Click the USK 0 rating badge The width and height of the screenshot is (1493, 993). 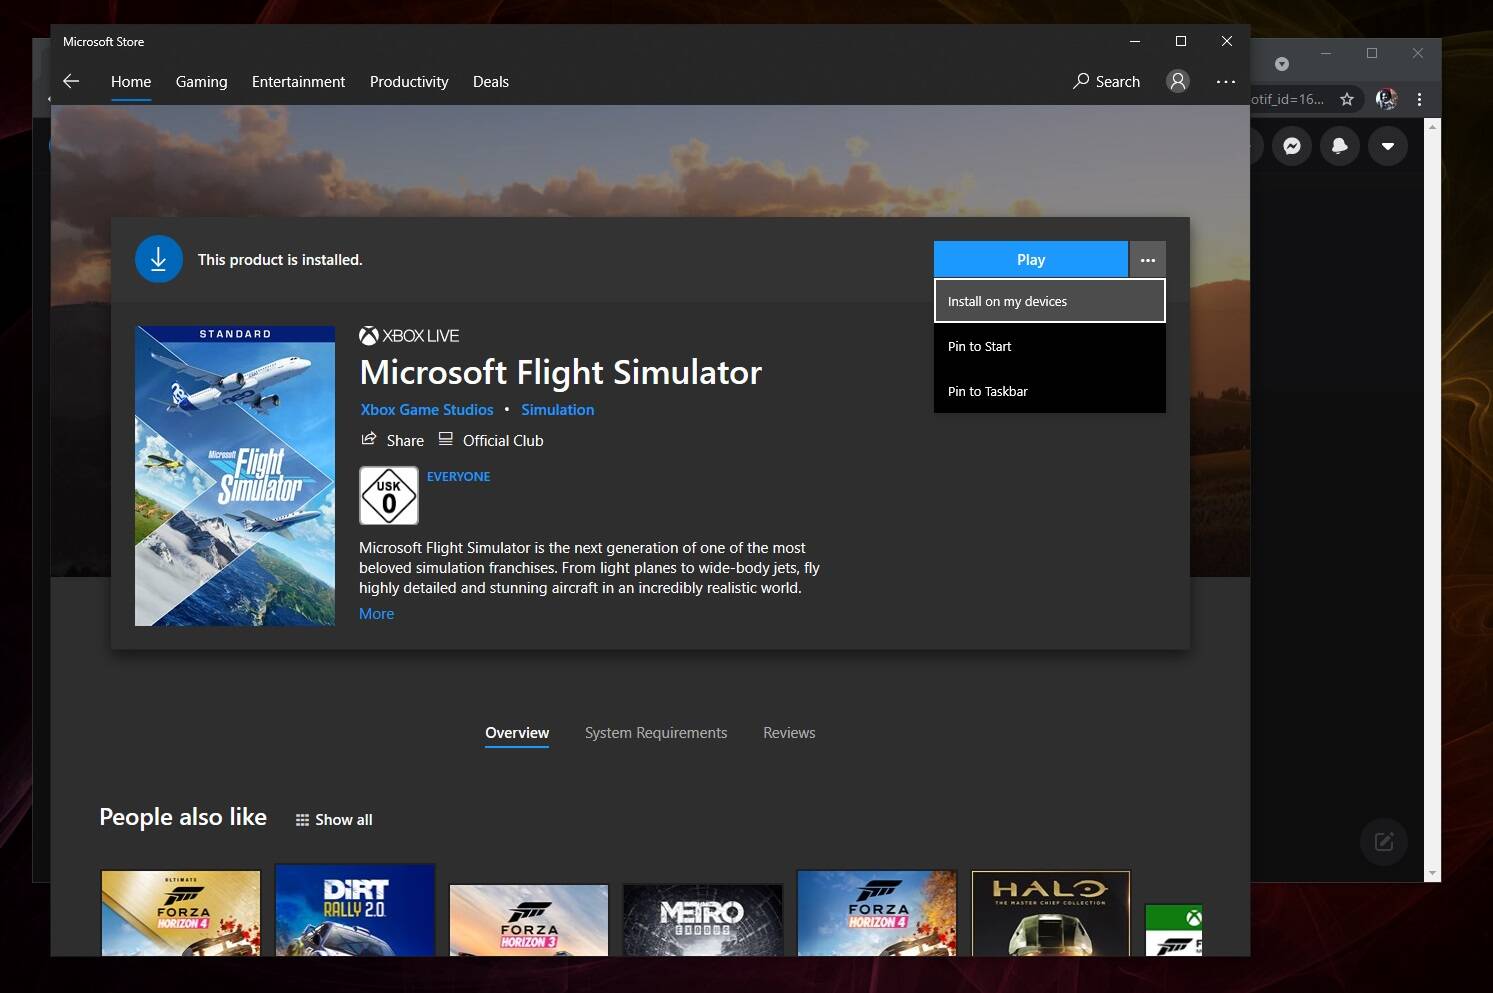pyautogui.click(x=388, y=495)
